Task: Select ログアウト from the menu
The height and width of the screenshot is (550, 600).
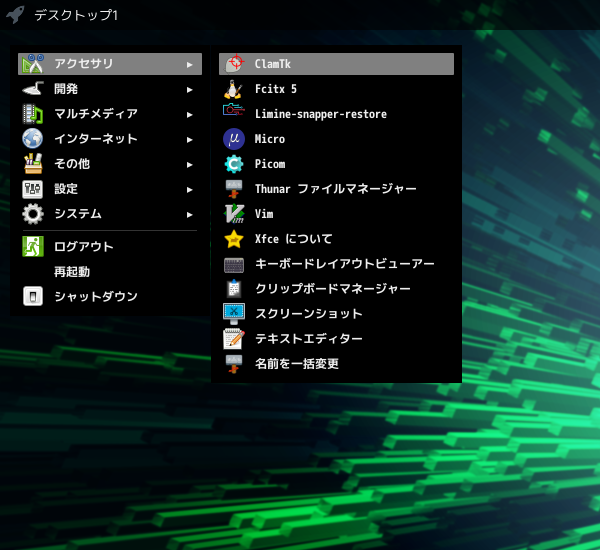Action: (x=110, y=246)
